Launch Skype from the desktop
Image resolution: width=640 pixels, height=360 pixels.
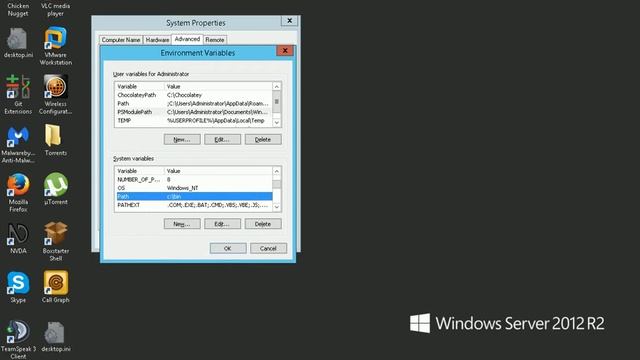point(18,287)
